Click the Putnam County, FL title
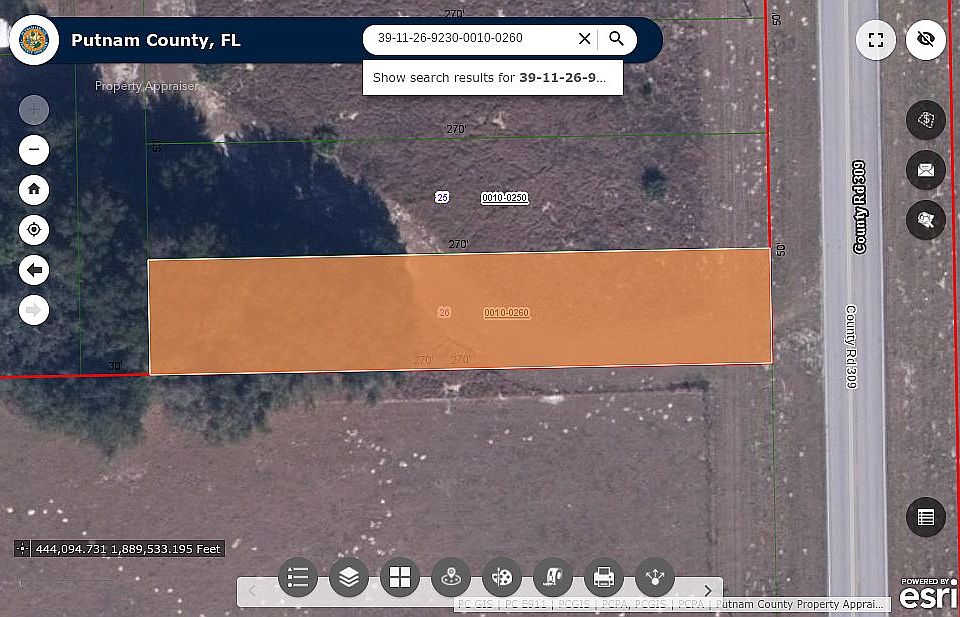960x617 pixels. point(156,40)
